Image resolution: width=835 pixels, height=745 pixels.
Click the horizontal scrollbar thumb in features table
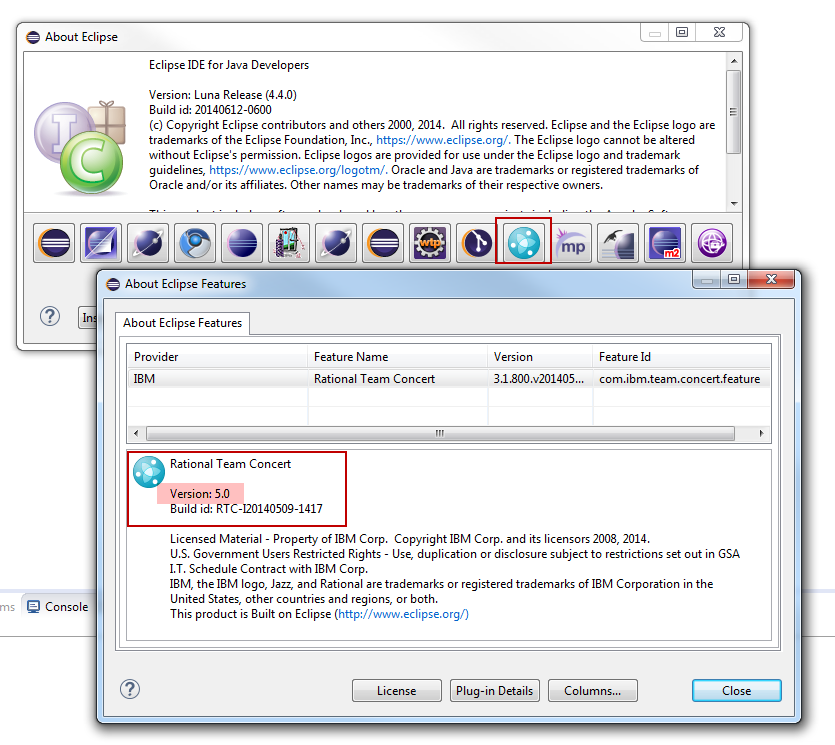coord(440,433)
